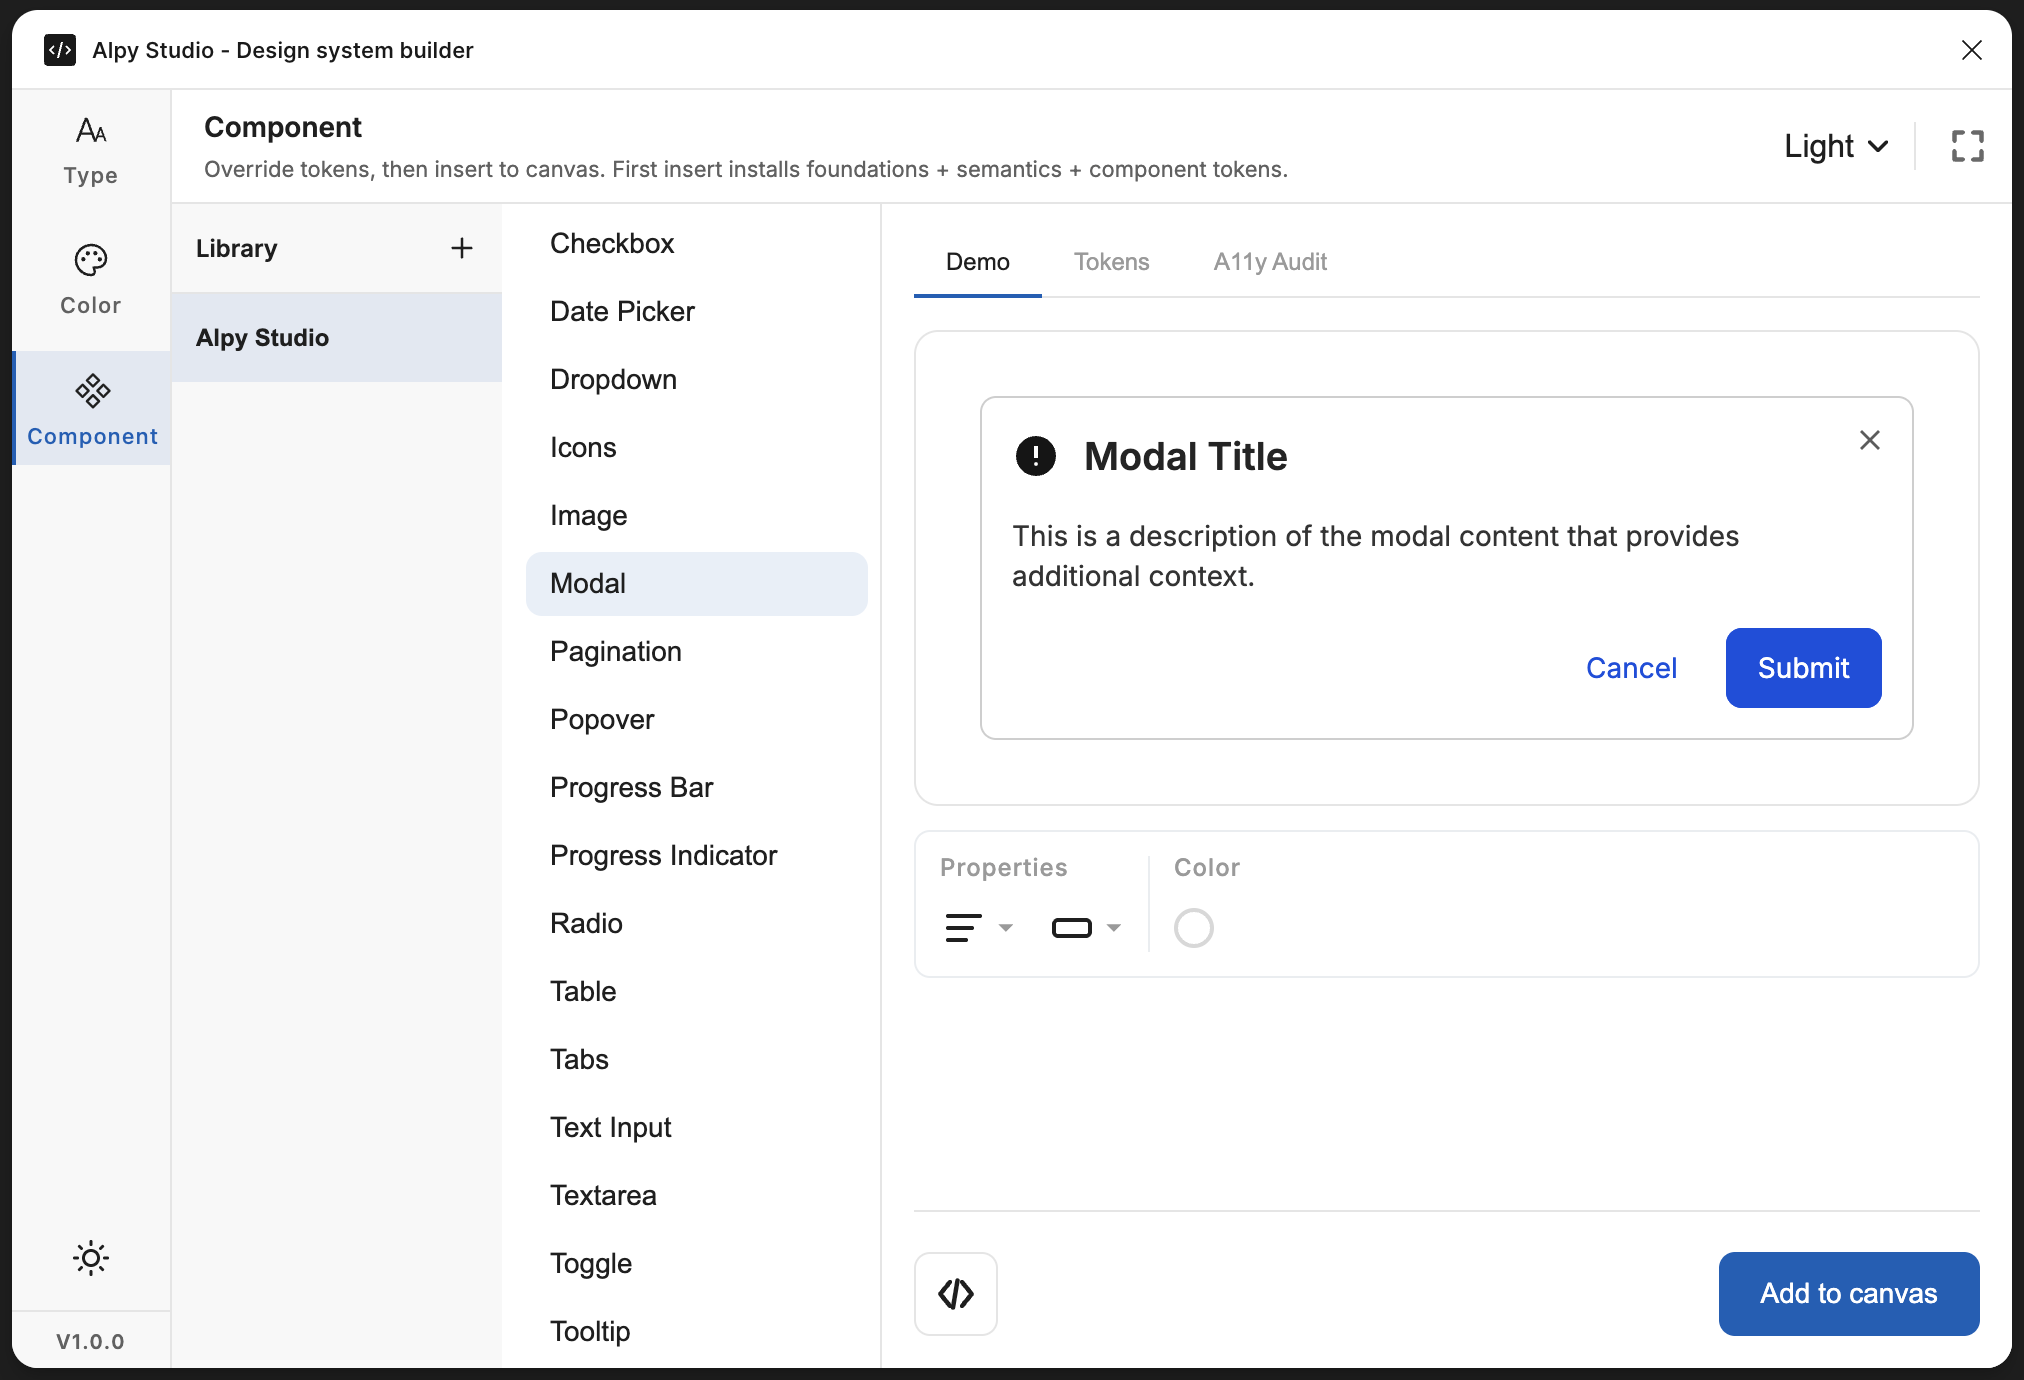This screenshot has height=1380, width=2024.
Task: Pick the empty Color swatch circle
Action: pyautogui.click(x=1193, y=928)
